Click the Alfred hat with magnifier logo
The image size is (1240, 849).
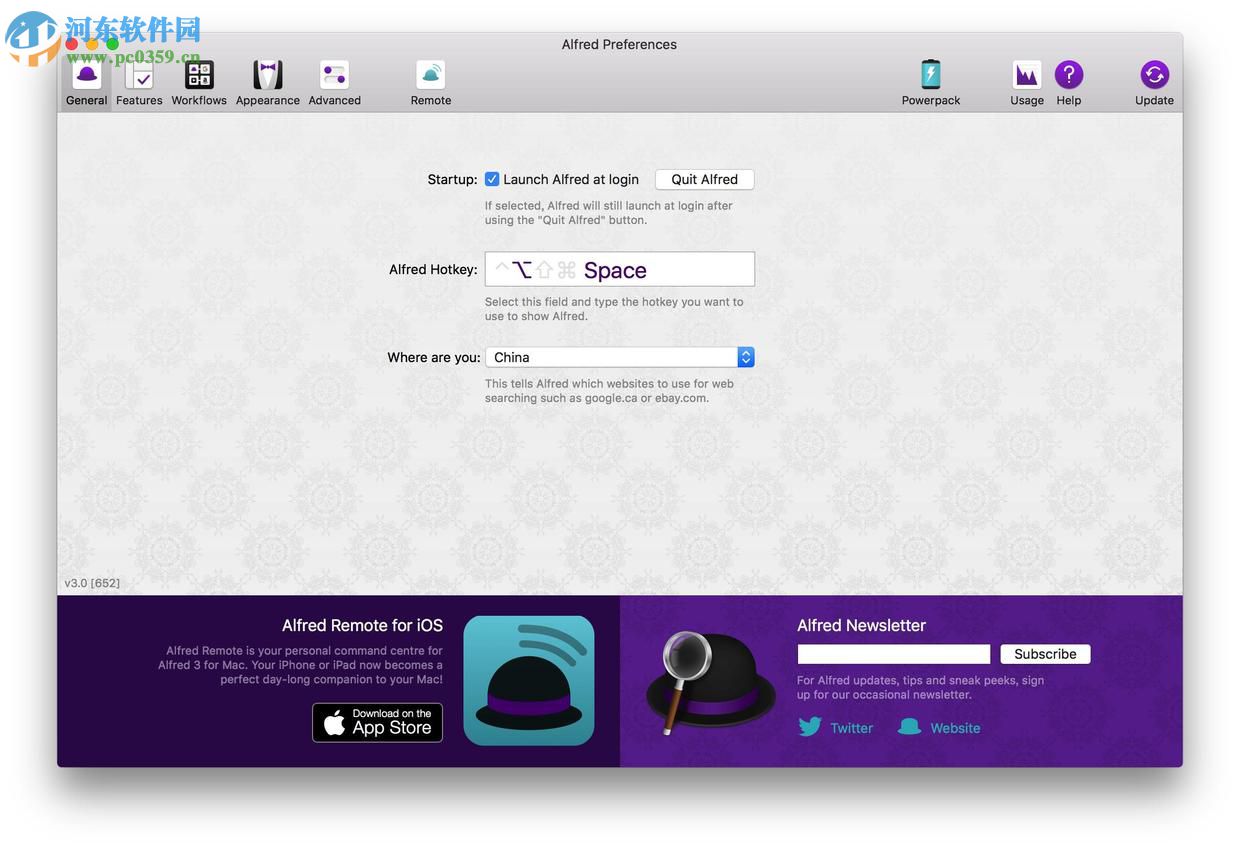click(x=710, y=682)
